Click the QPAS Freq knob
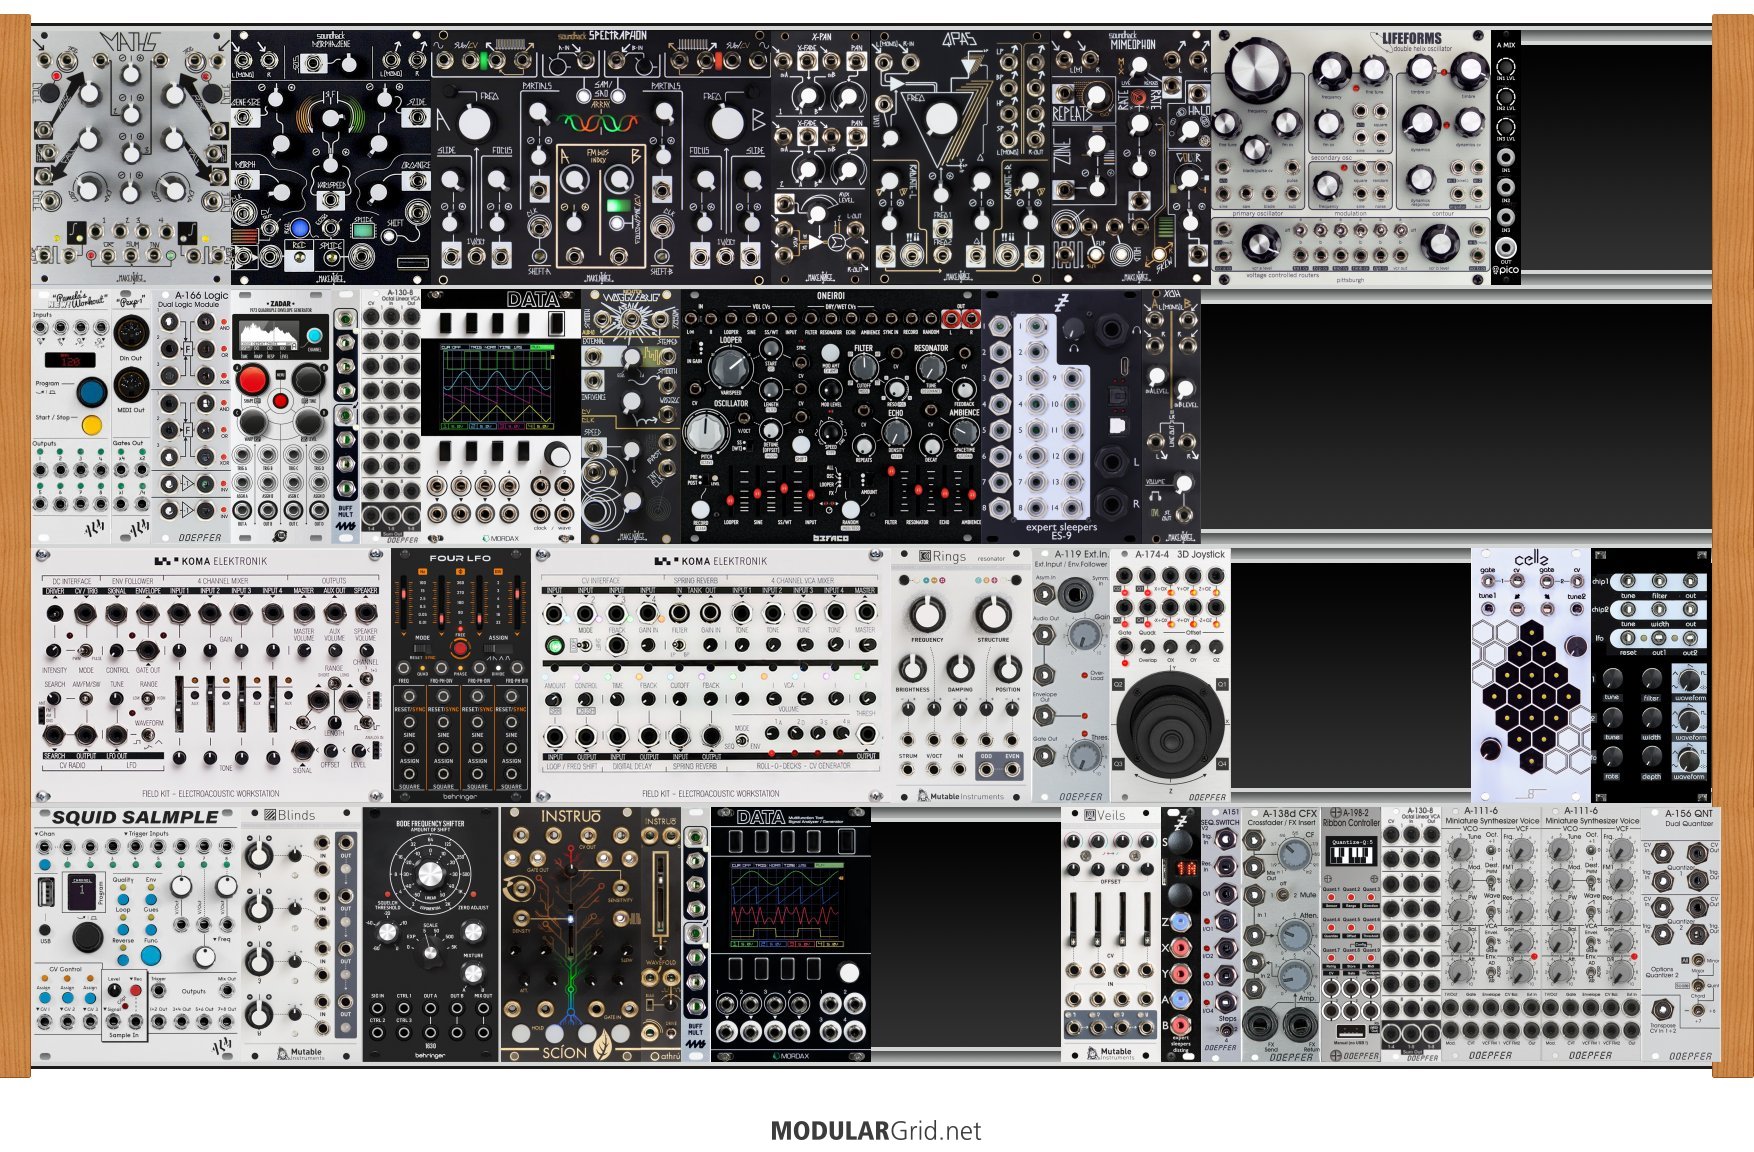This screenshot has width=1754, height=1152. [x=941, y=119]
